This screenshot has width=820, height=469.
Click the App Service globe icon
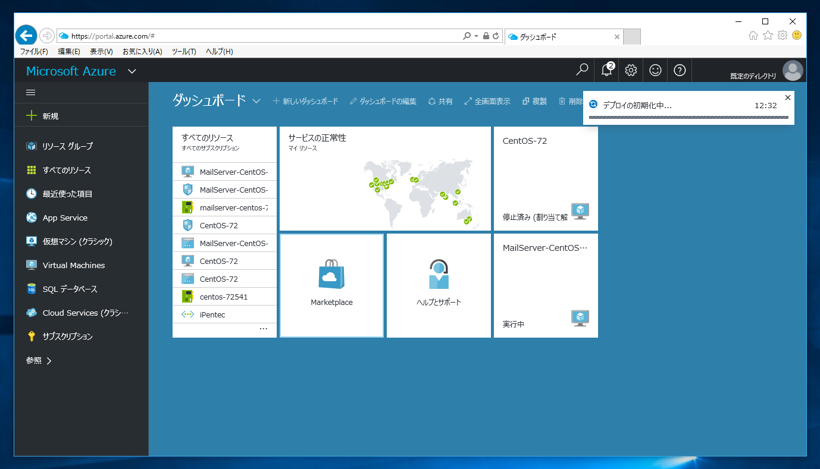click(31, 218)
